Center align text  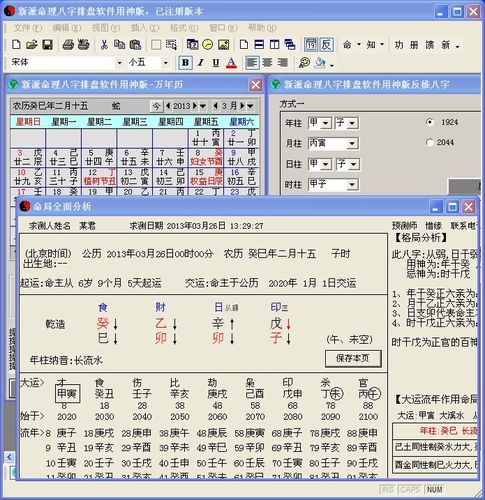[x=267, y=63]
